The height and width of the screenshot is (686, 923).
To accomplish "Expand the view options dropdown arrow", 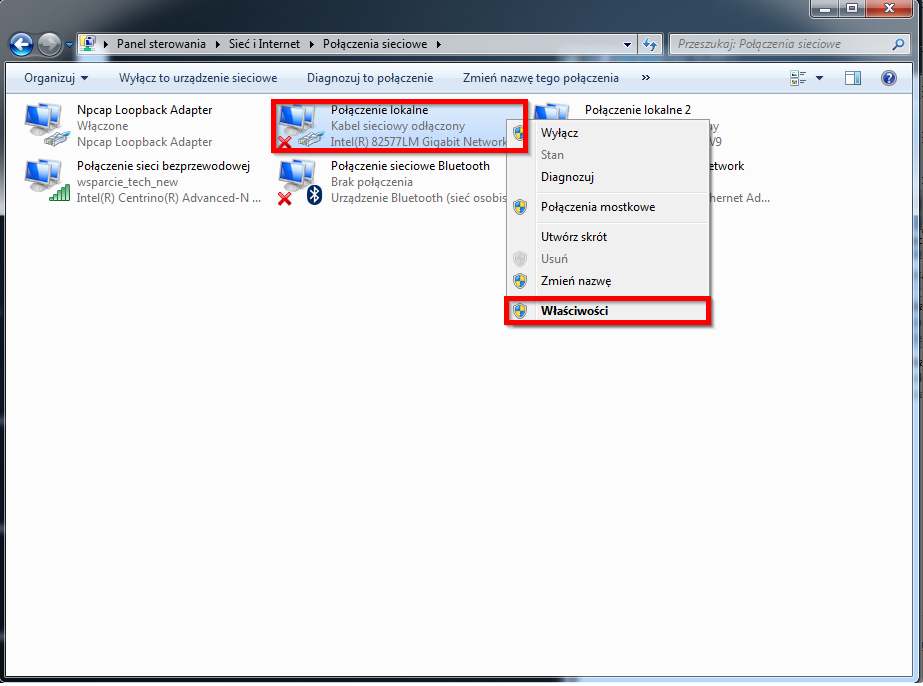I will [820, 78].
